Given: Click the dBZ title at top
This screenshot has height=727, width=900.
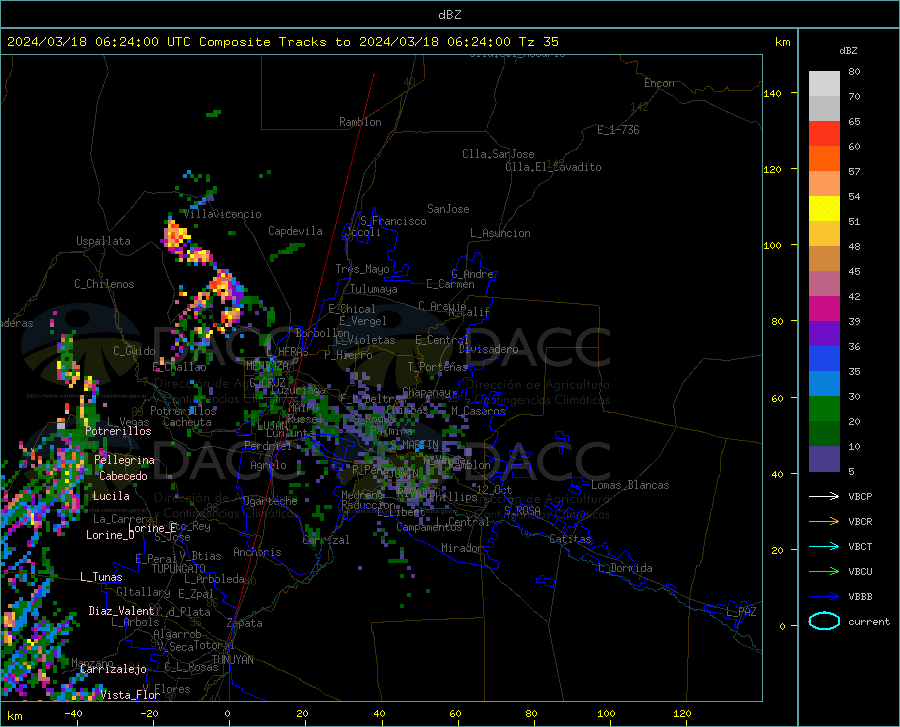Looking at the screenshot, I should coord(449,14).
